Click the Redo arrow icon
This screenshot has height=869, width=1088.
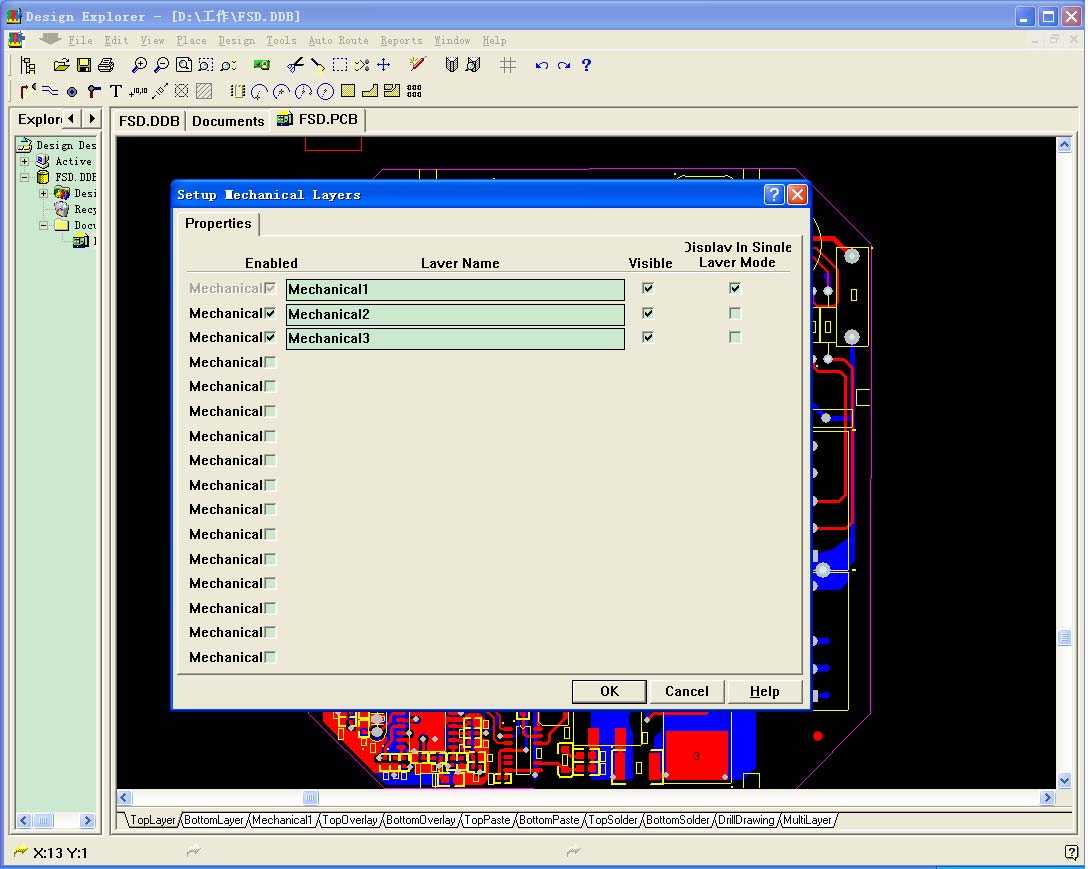(564, 65)
